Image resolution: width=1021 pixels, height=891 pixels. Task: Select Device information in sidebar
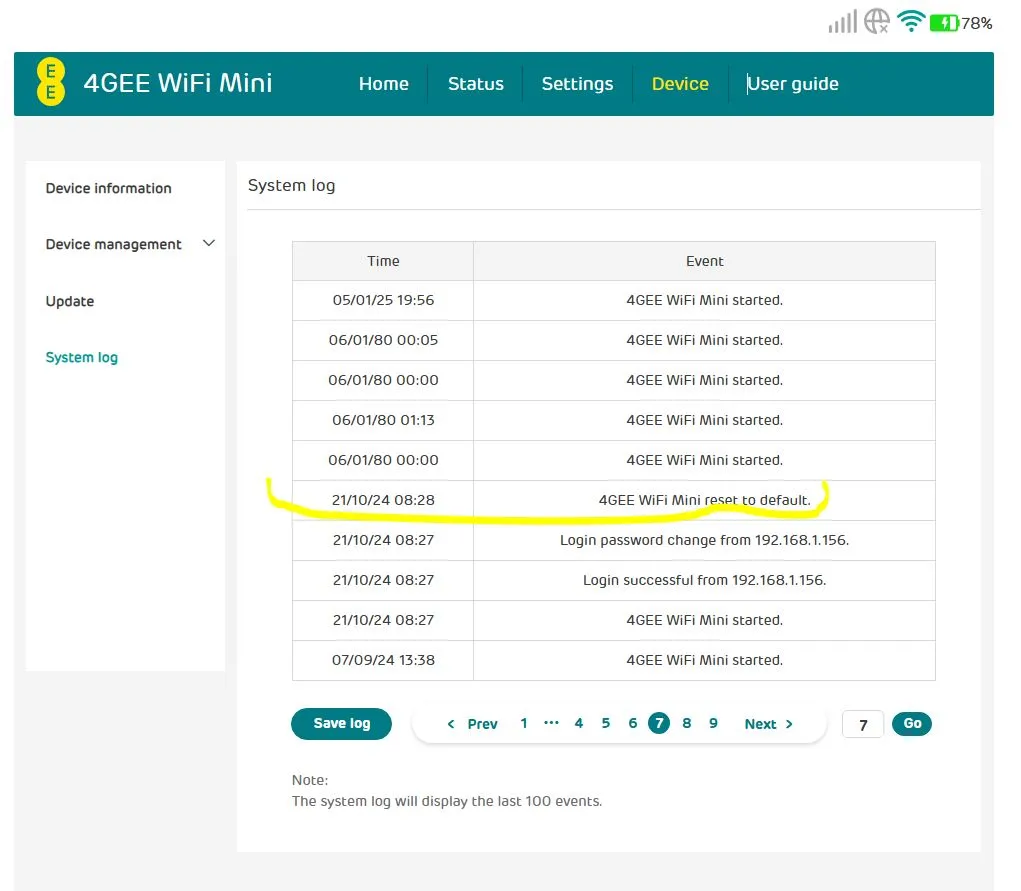pyautogui.click(x=109, y=188)
